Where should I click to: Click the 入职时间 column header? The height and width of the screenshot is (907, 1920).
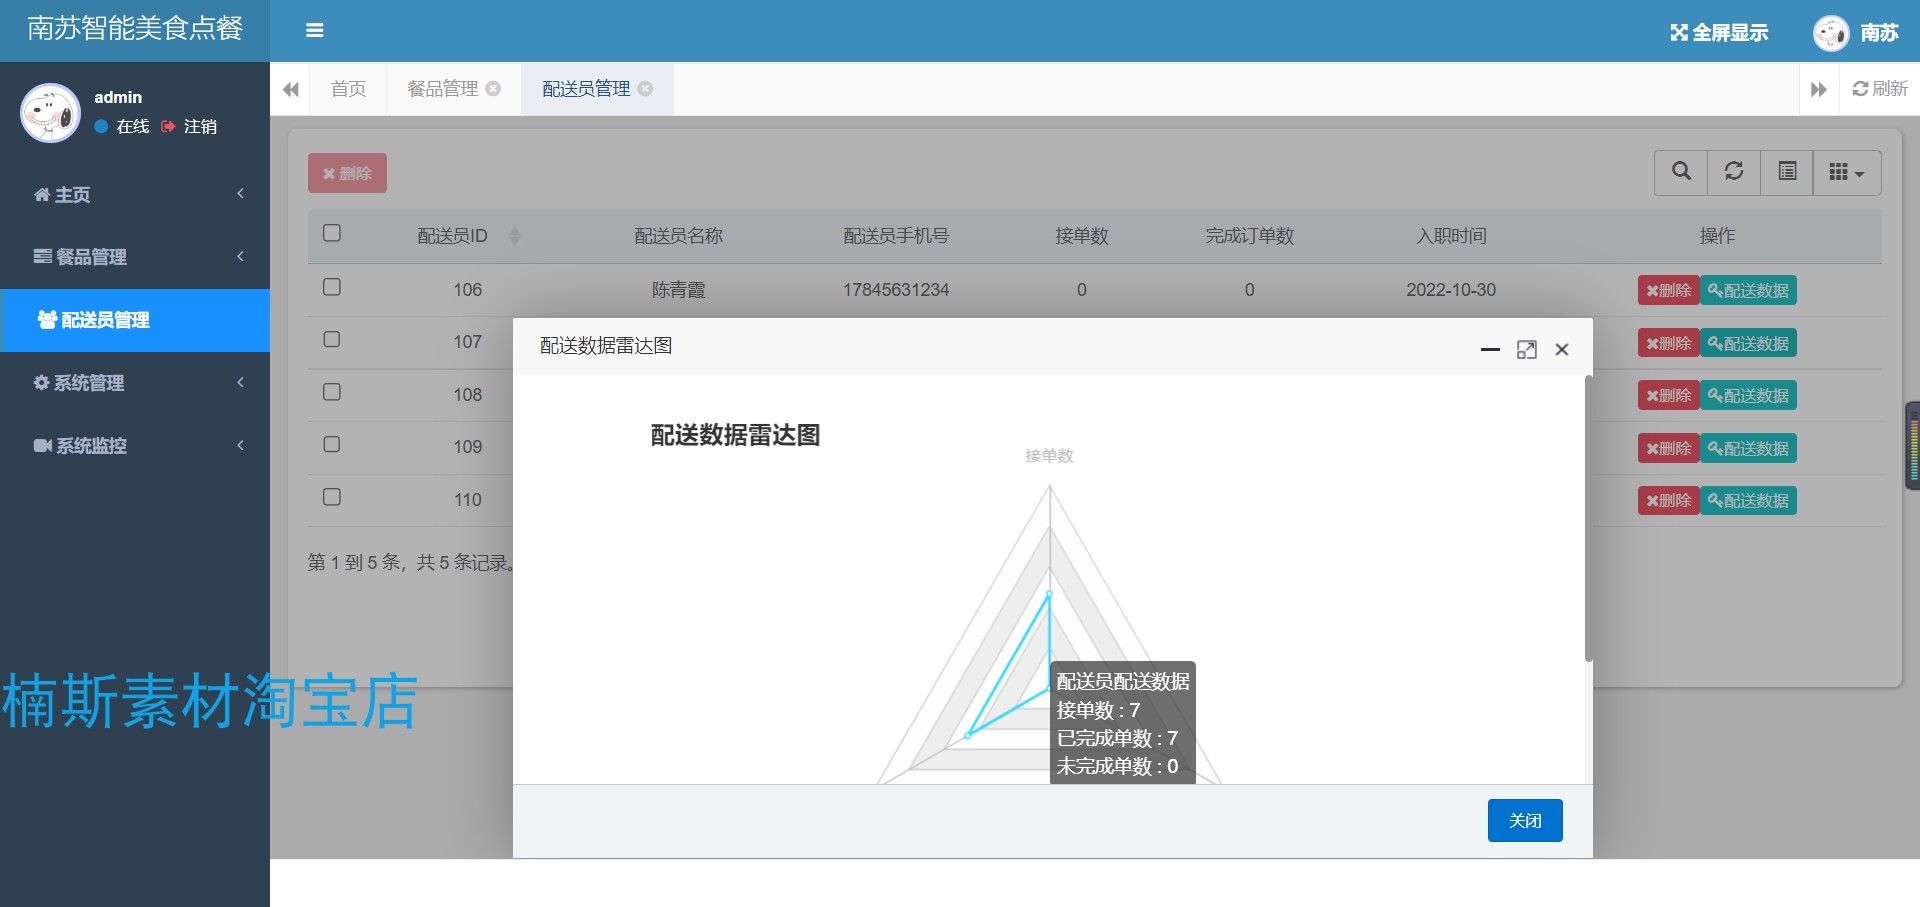(x=1451, y=236)
